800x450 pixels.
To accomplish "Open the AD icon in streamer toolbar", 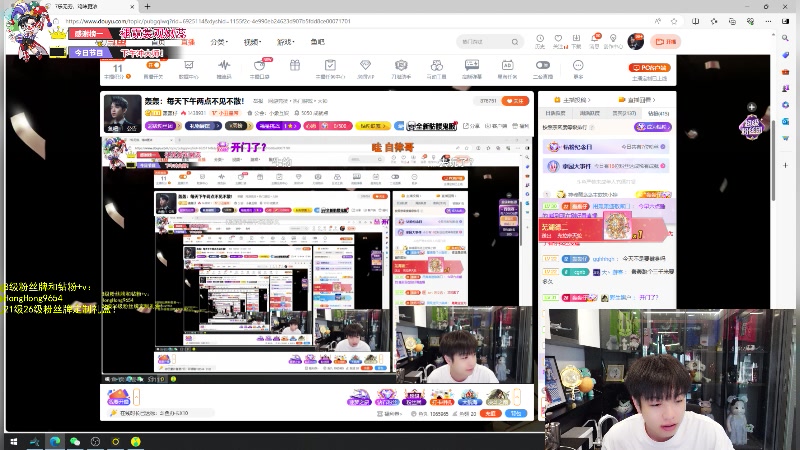I will [507, 65].
